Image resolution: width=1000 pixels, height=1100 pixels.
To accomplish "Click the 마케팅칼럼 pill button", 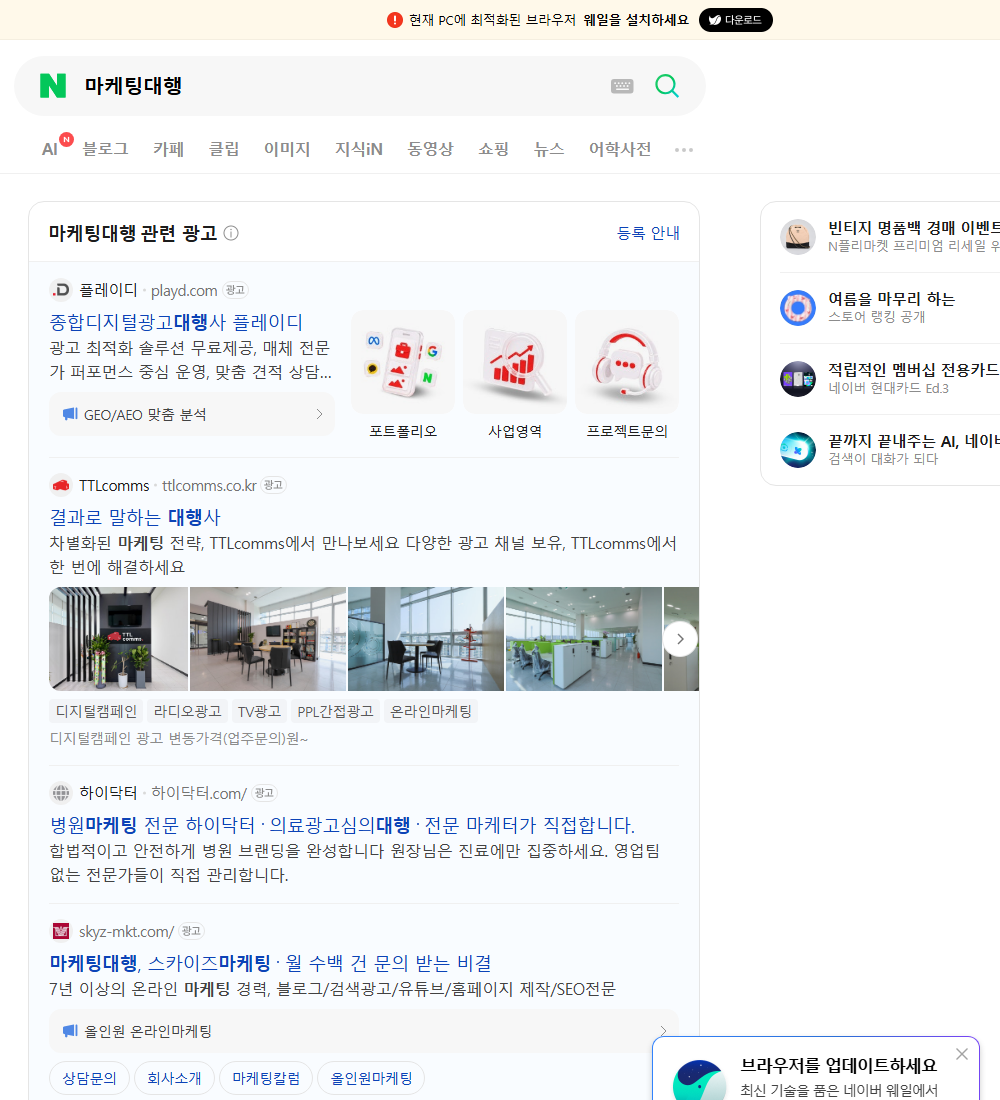I will [x=266, y=1078].
